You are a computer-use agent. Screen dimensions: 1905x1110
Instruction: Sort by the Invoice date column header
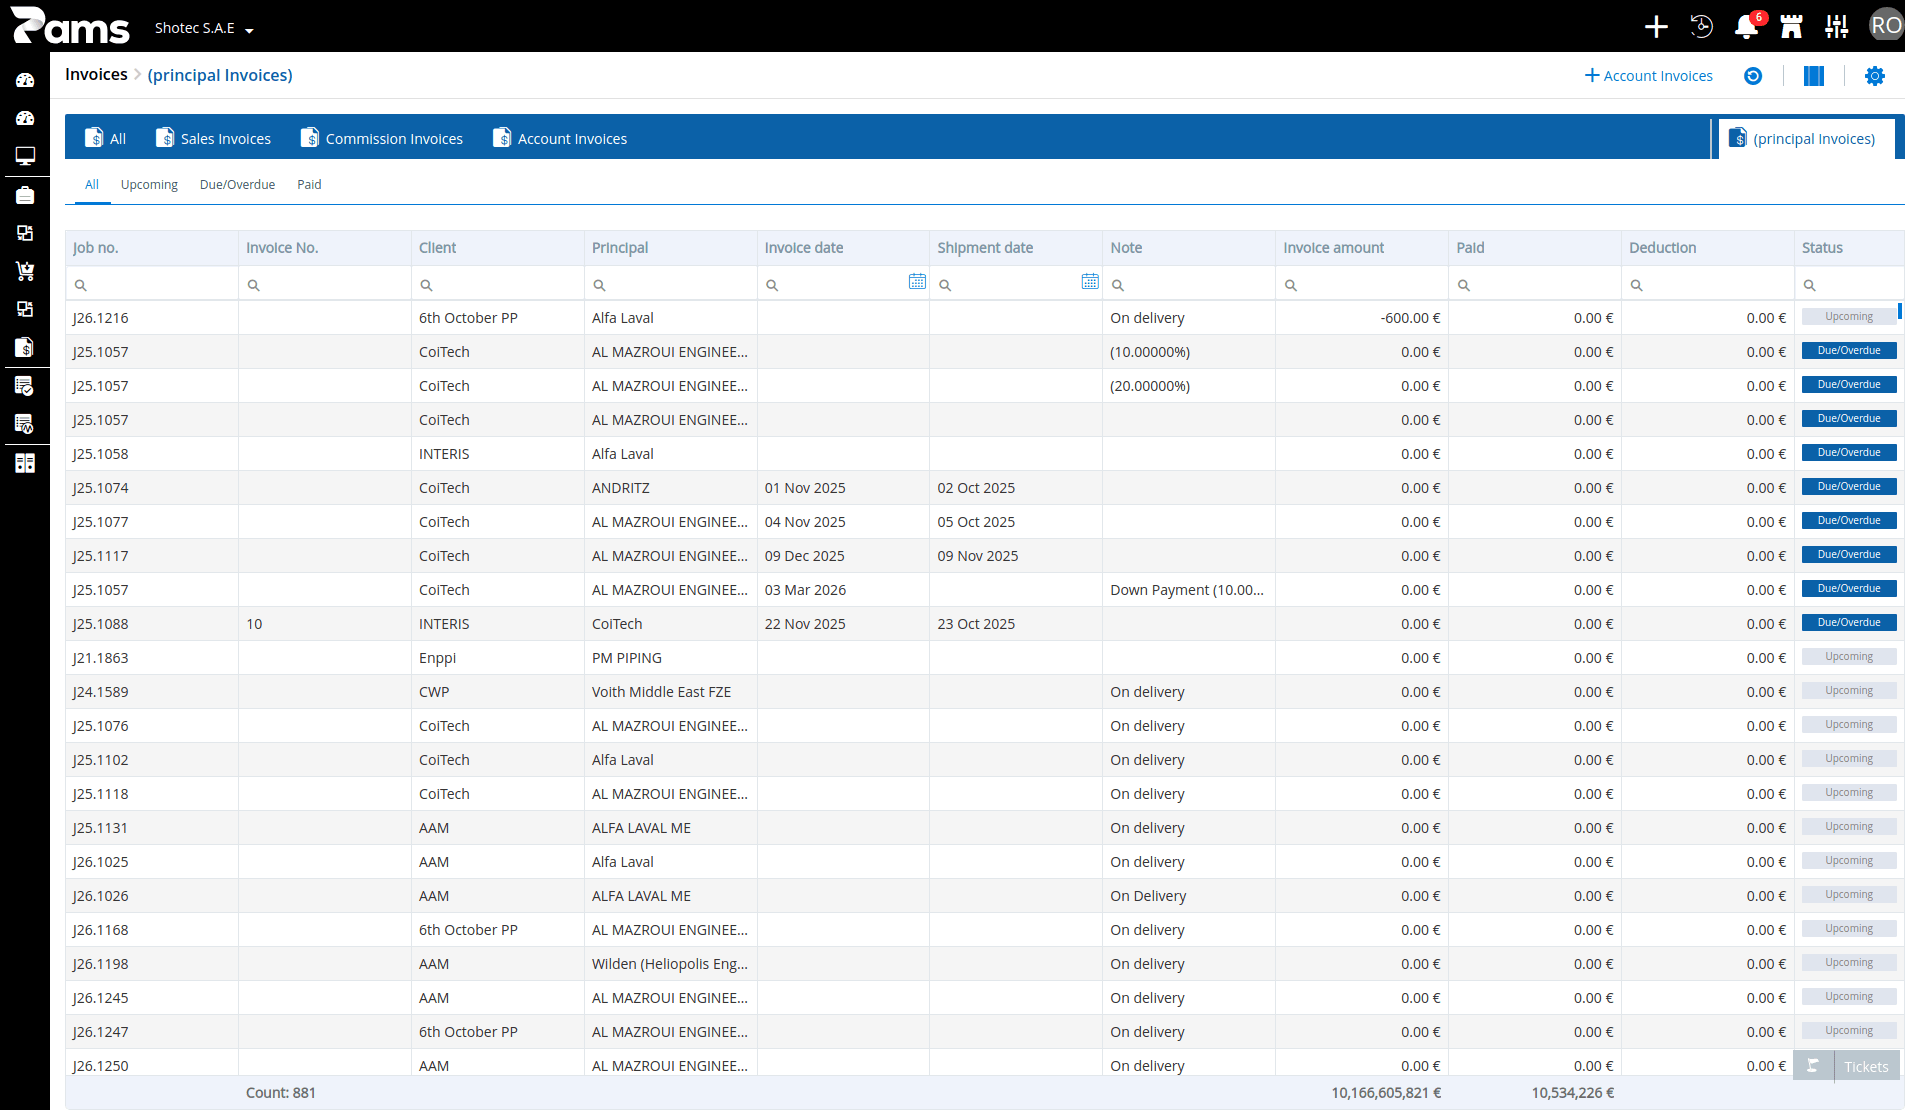pos(843,248)
